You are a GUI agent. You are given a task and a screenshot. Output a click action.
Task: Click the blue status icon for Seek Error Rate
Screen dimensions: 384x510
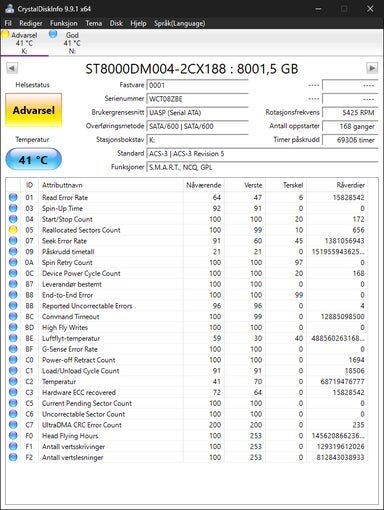pyautogui.click(x=13, y=241)
